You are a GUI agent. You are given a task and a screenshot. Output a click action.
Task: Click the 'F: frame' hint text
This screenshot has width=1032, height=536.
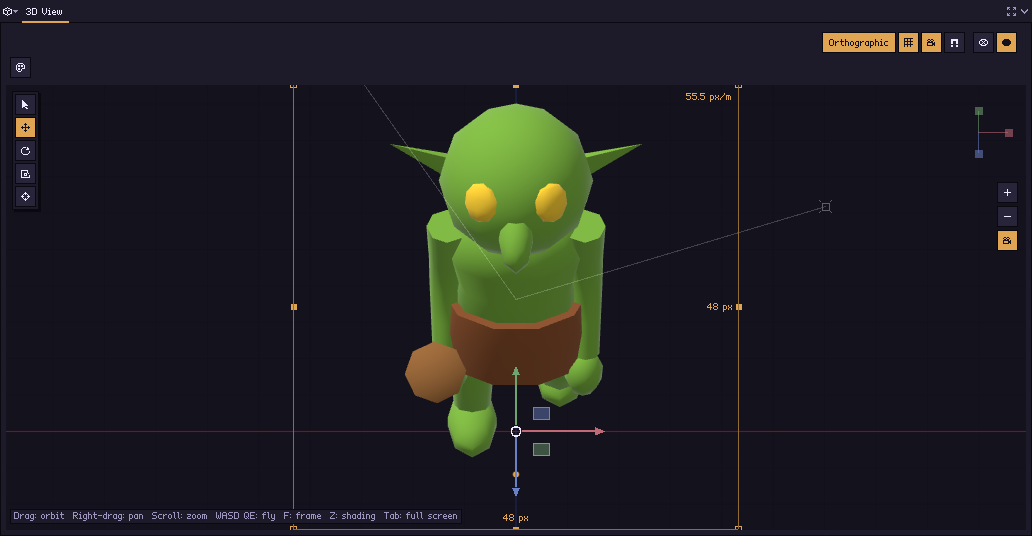[303, 516]
